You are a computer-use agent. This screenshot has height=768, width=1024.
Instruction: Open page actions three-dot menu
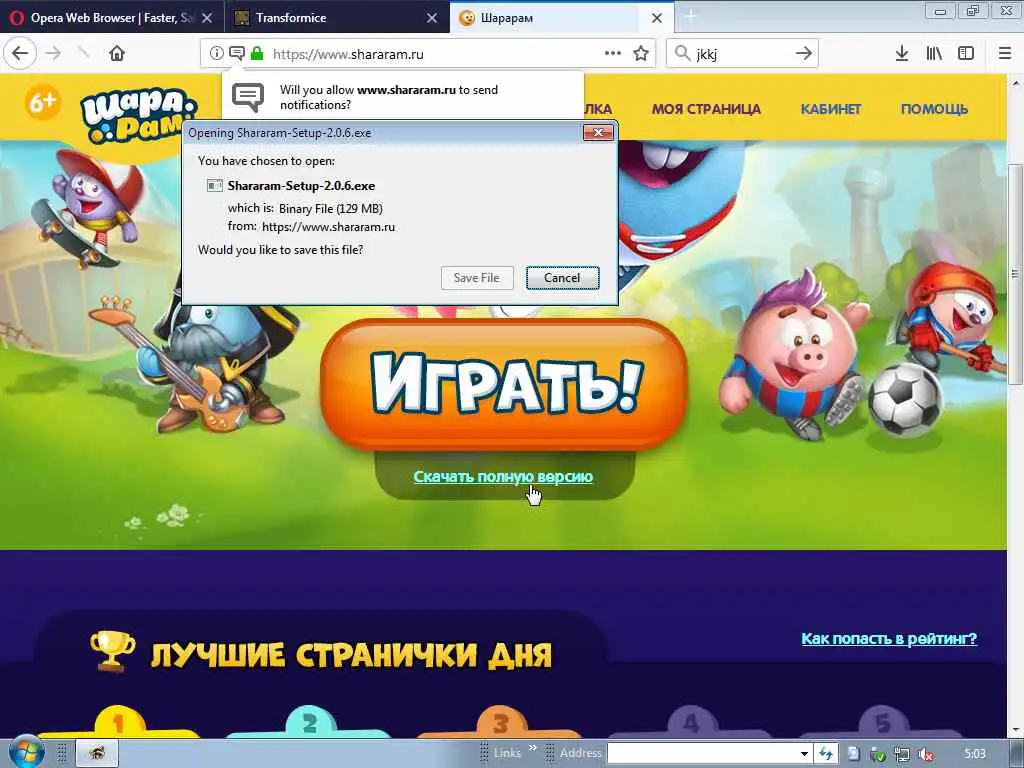pyautogui.click(x=613, y=54)
